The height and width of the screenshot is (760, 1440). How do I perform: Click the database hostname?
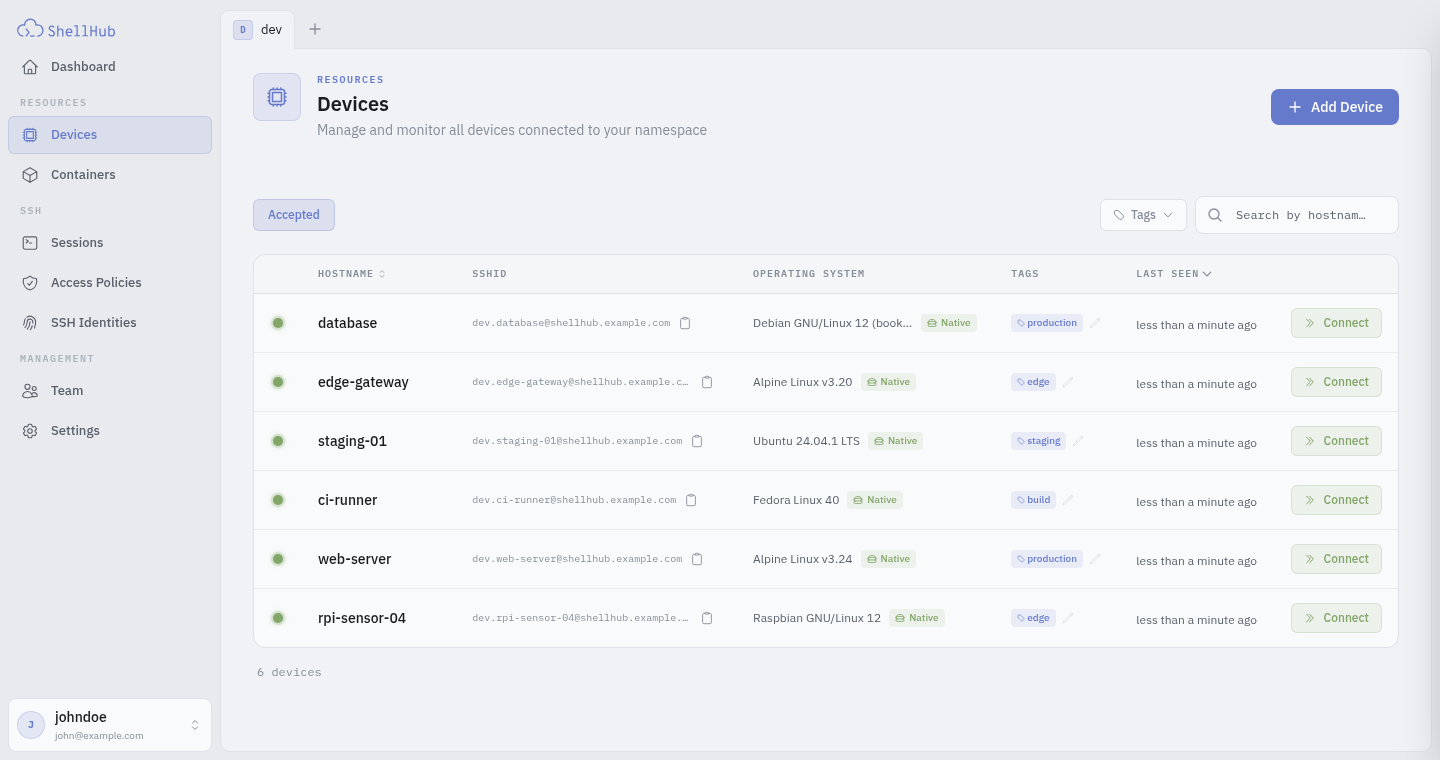347,323
